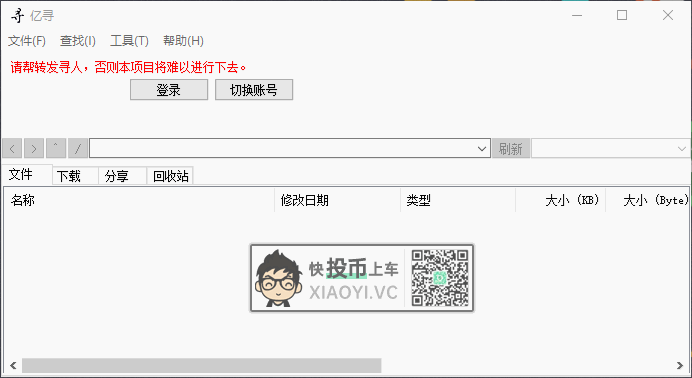Click the horizontal scrollbar left arrow
The width and height of the screenshot is (692, 378).
tap(13, 366)
